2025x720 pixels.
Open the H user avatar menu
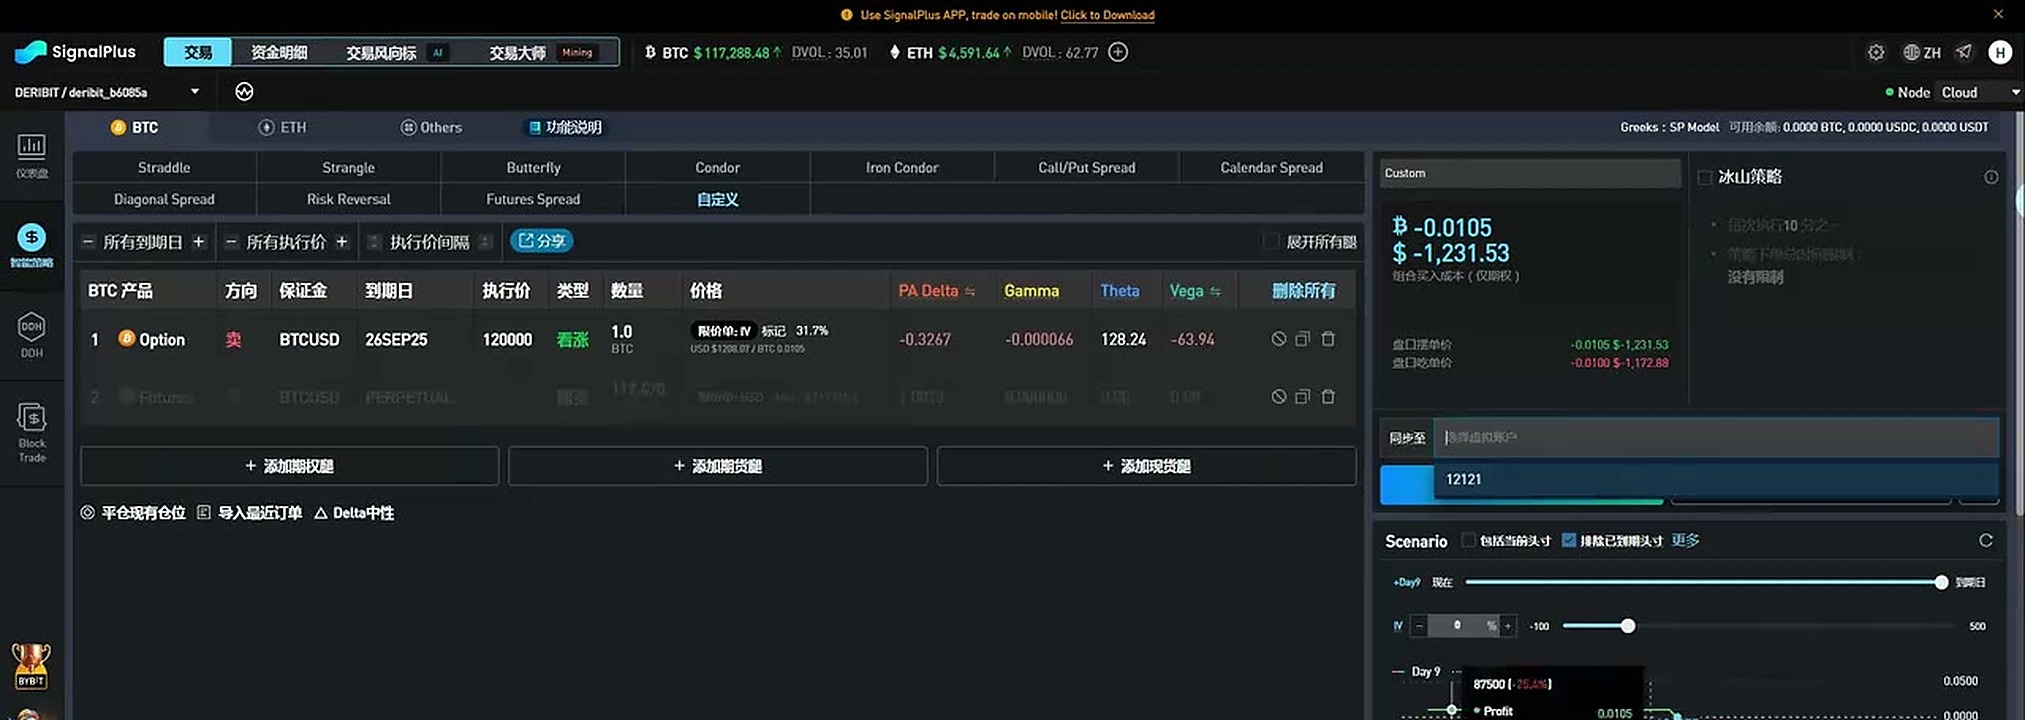click(x=2000, y=52)
